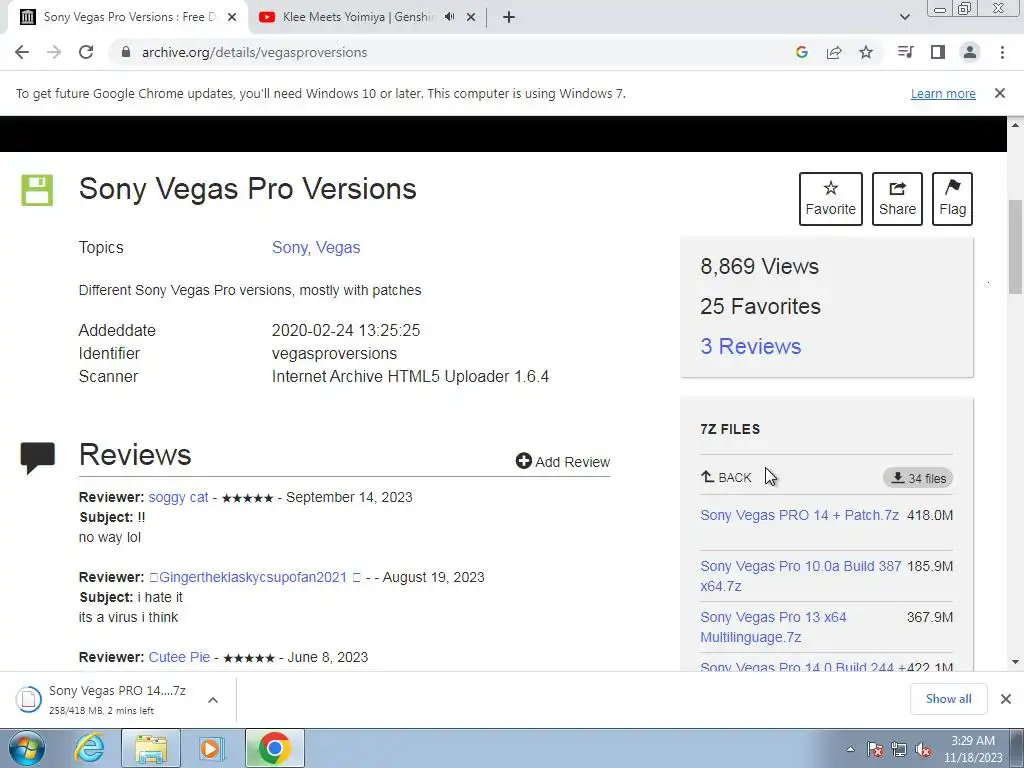This screenshot has width=1024, height=768.
Task: Click the Favorite star button
Action: 831,199
